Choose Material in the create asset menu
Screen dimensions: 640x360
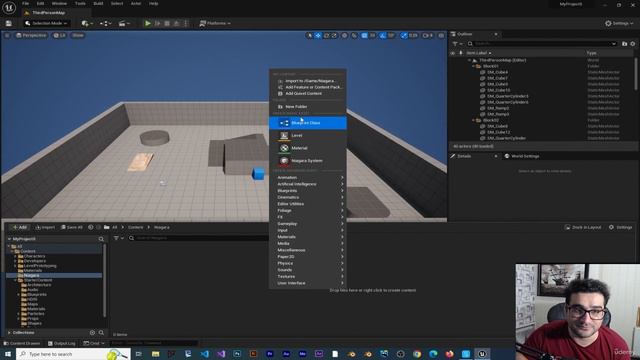pyautogui.click(x=308, y=148)
